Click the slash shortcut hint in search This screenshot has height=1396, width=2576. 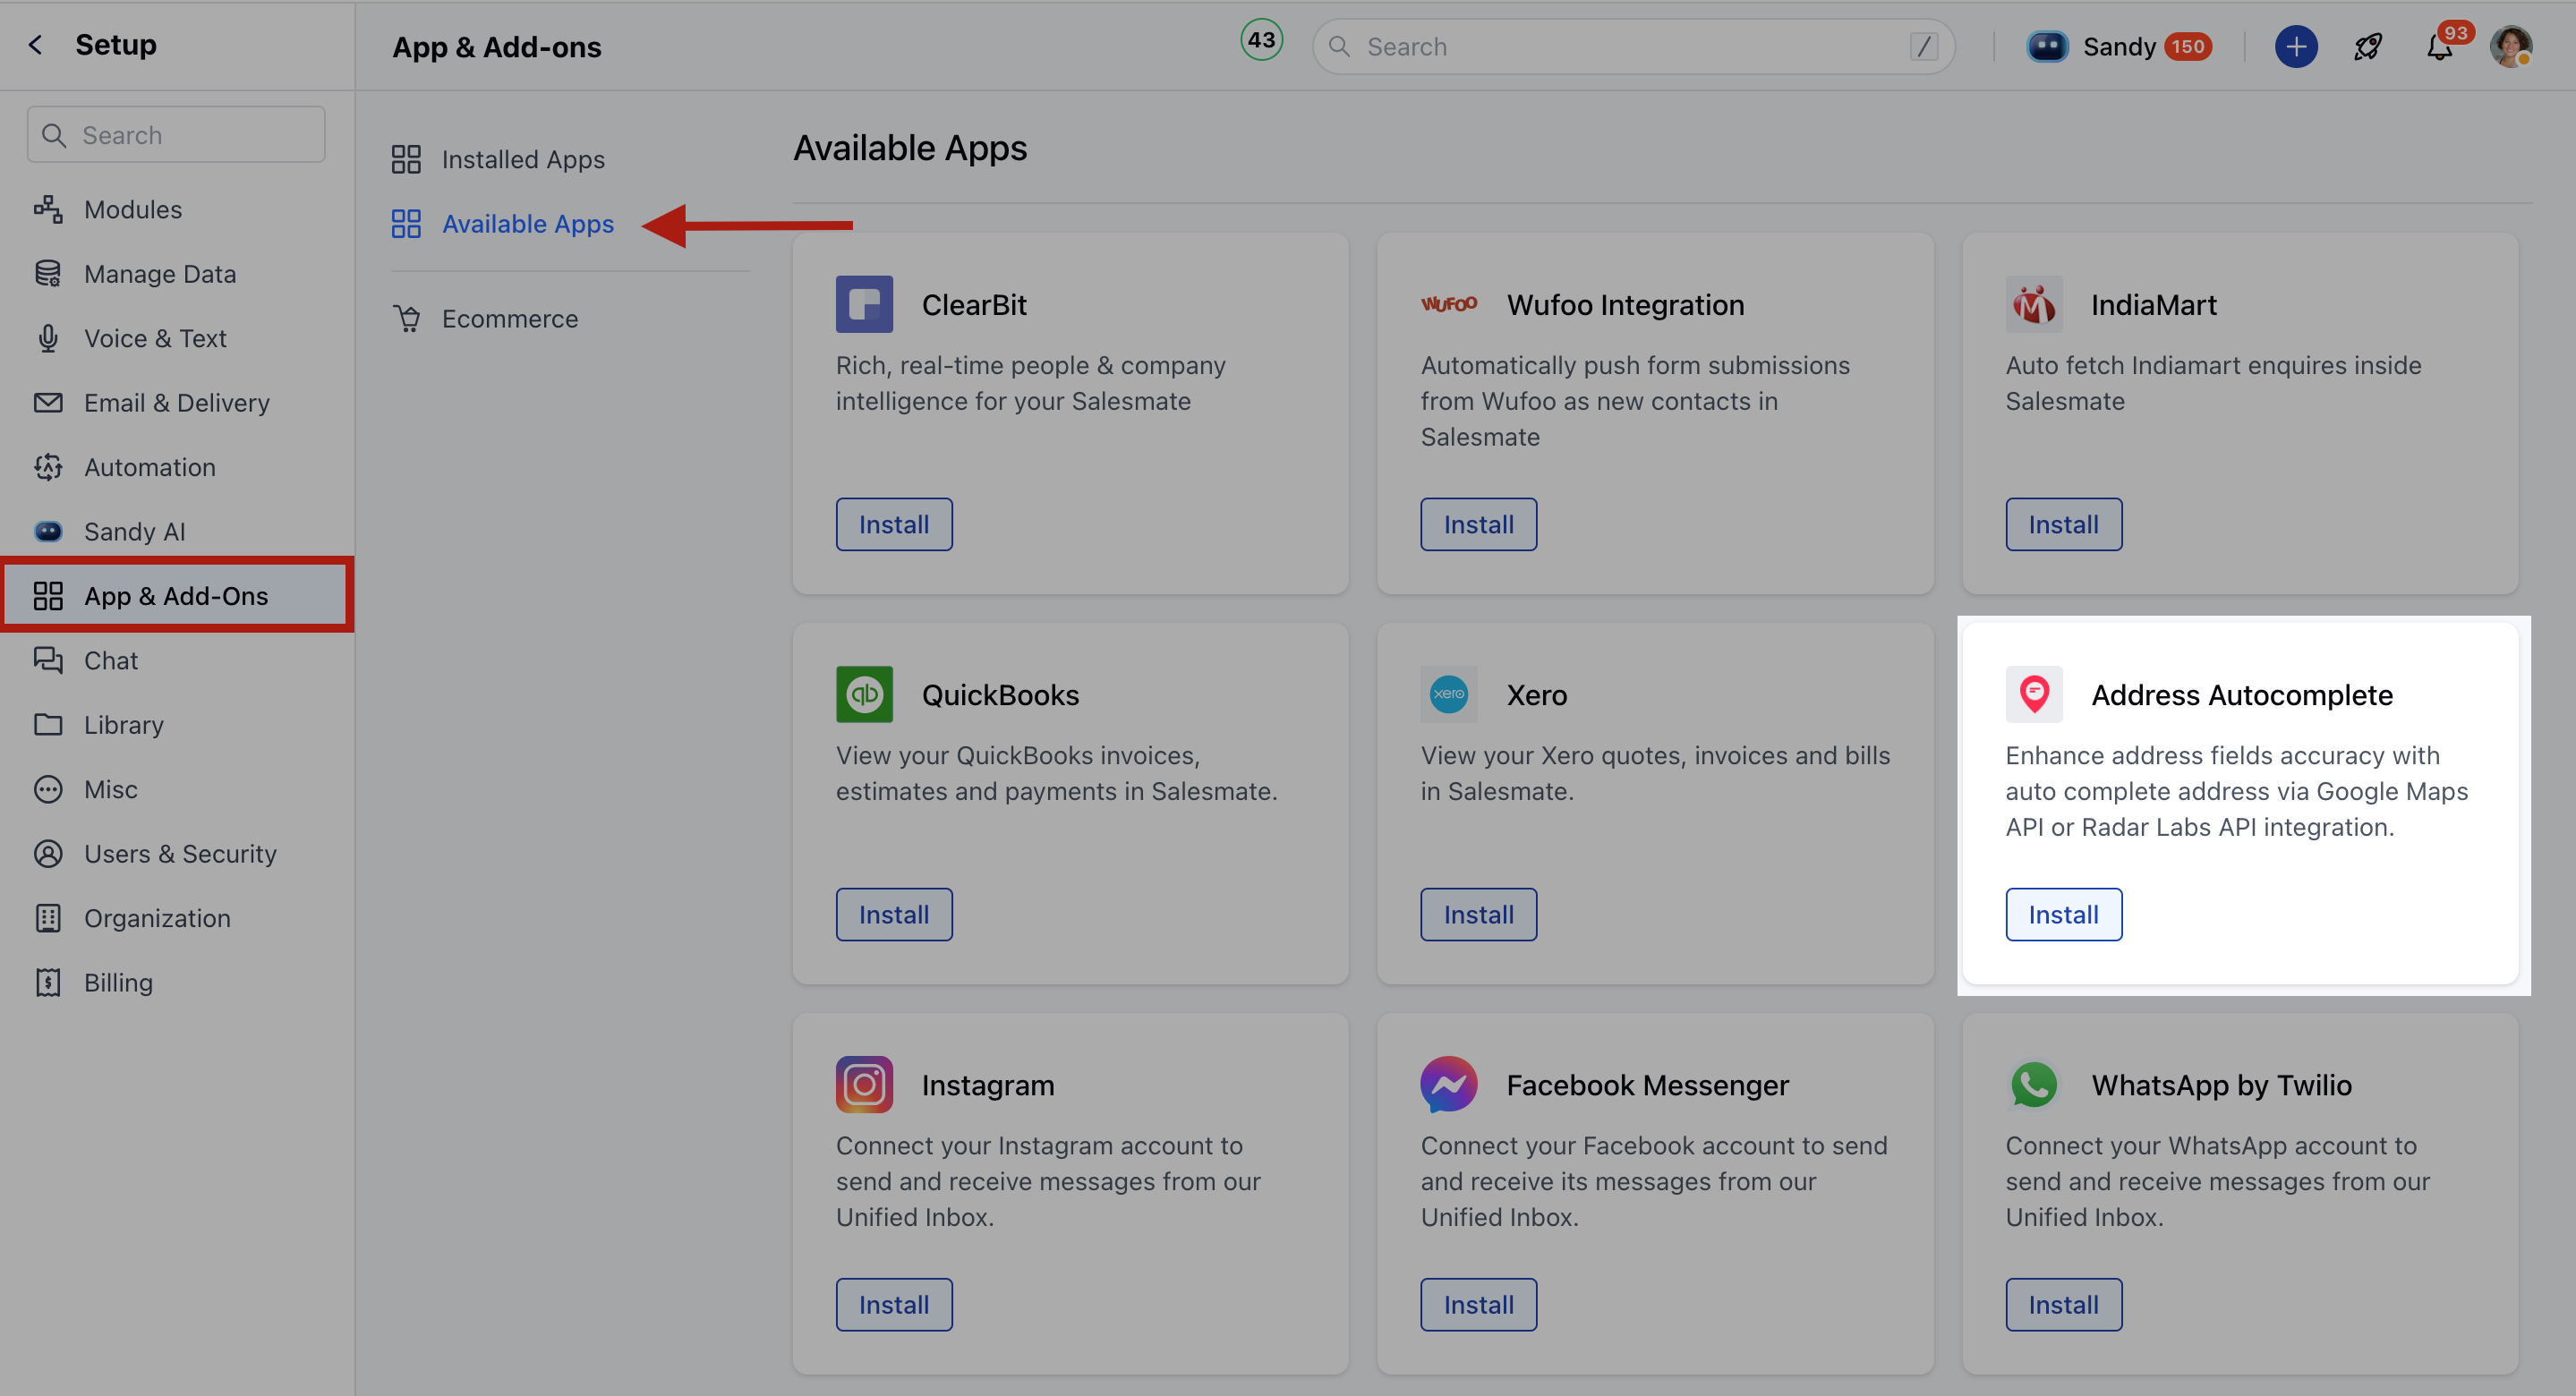1923,47
